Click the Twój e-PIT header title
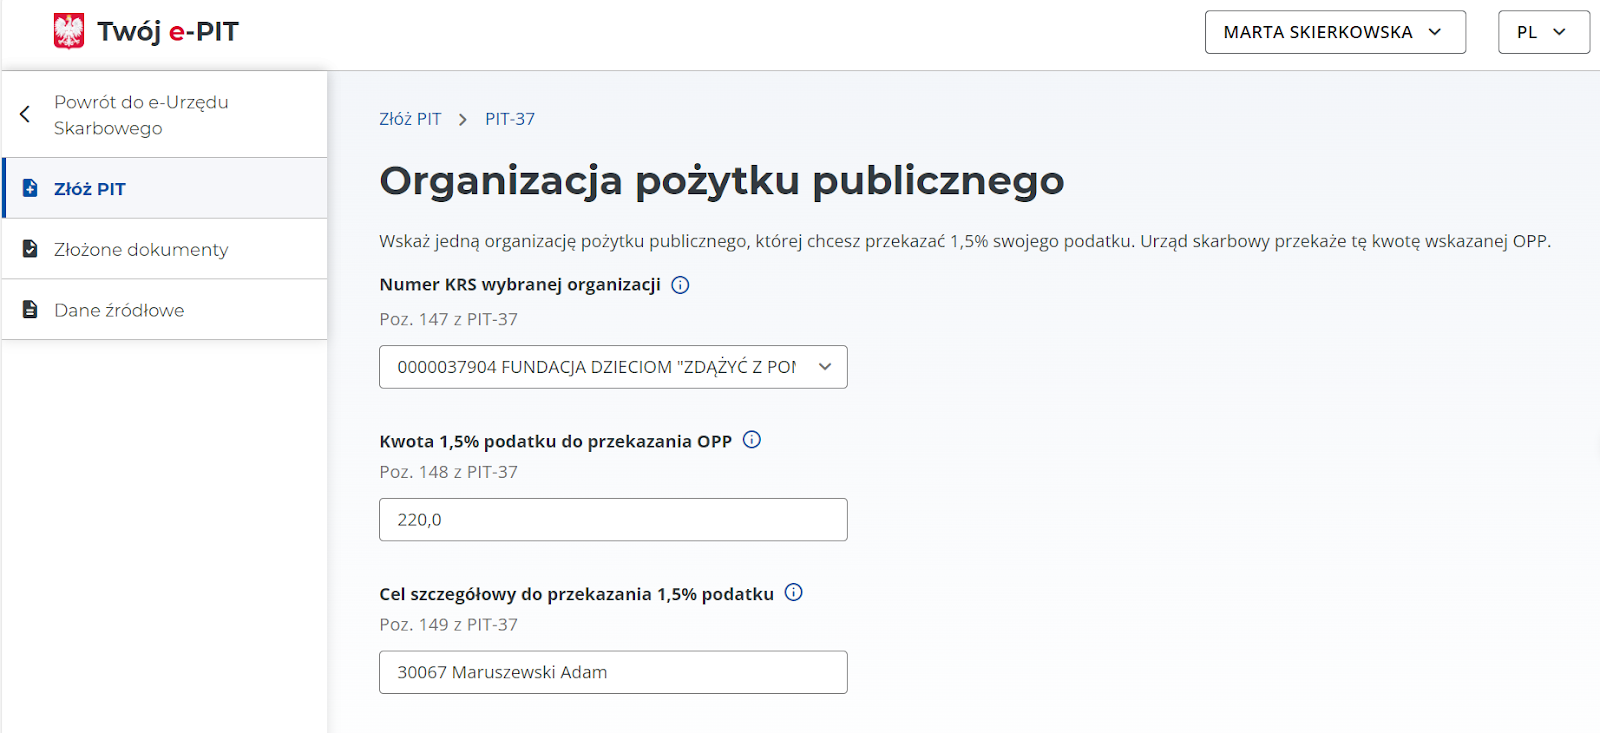 tap(168, 32)
